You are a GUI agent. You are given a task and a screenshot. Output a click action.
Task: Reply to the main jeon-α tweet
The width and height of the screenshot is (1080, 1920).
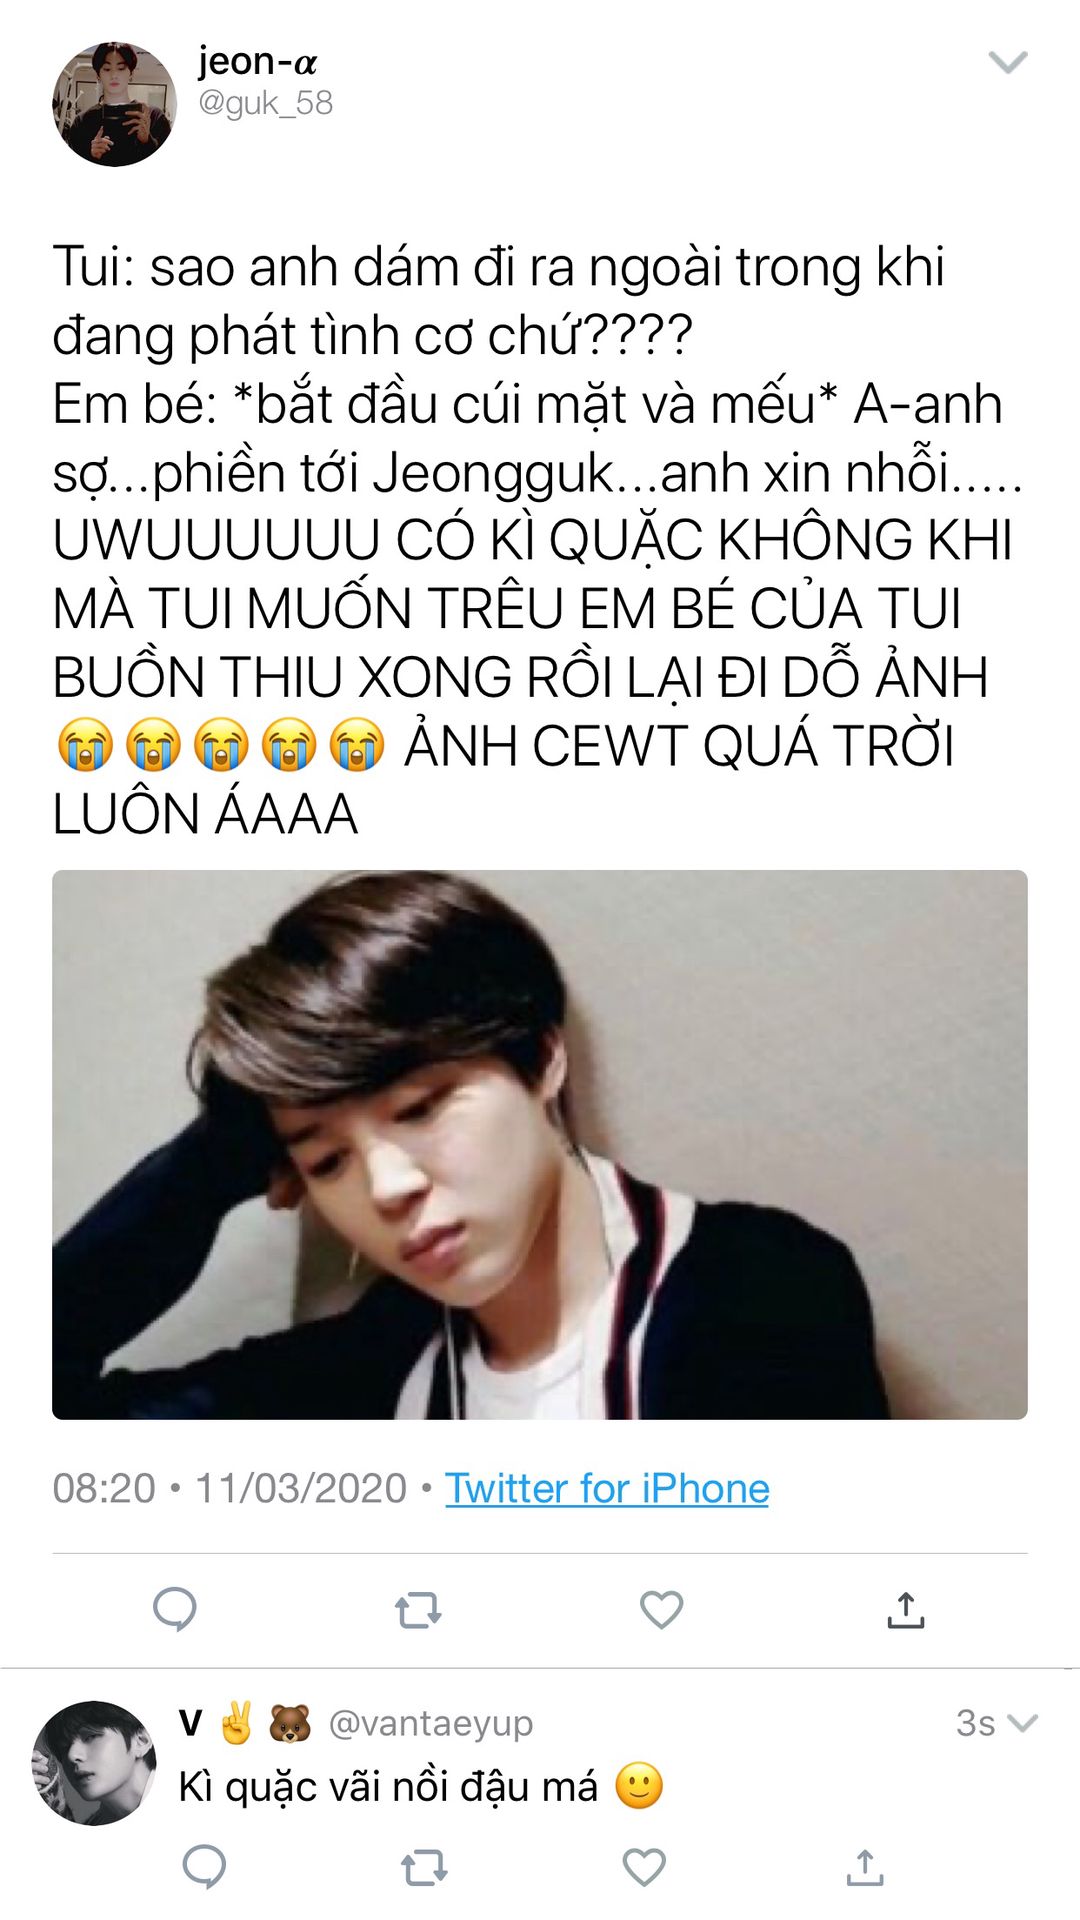pyautogui.click(x=175, y=1609)
